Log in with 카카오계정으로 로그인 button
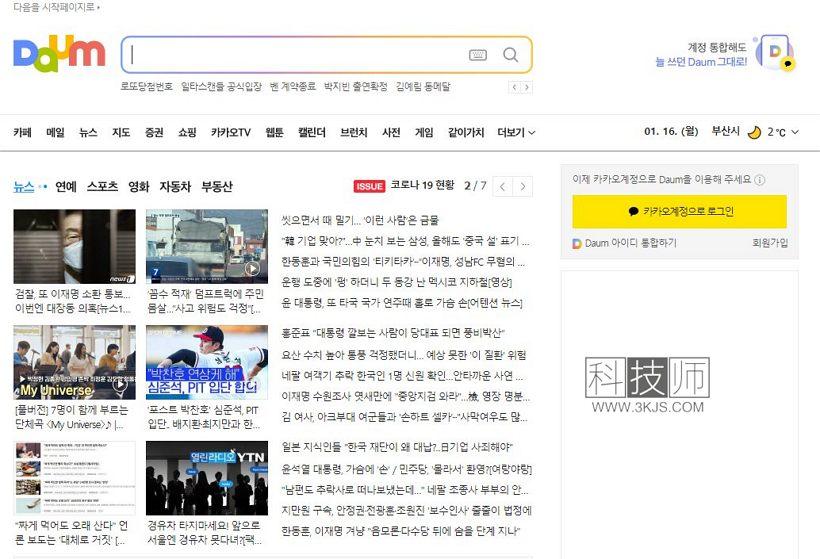Image resolution: width=820 pixels, height=559 pixels. click(x=679, y=211)
